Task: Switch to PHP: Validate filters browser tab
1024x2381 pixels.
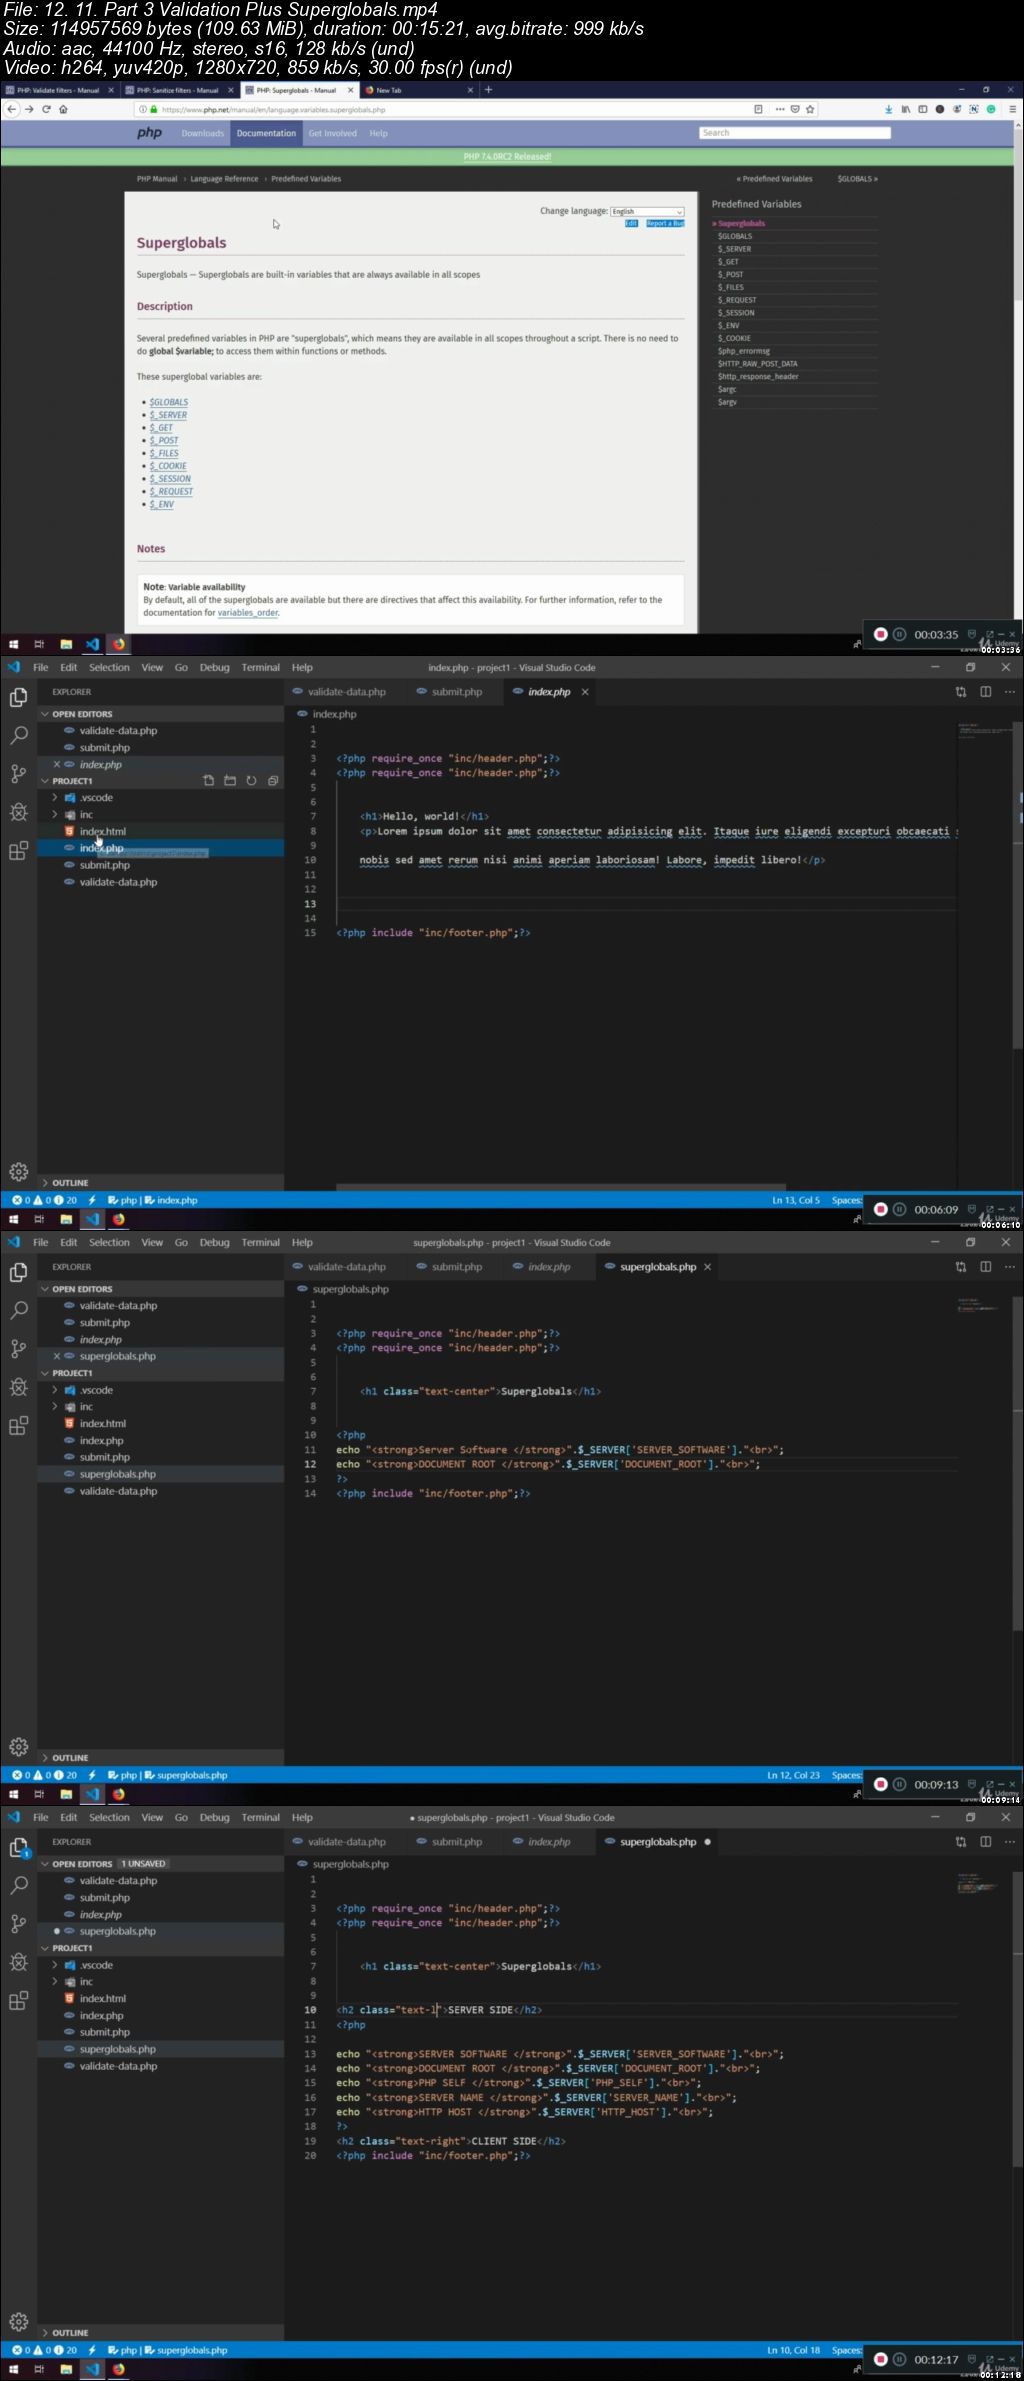Action: 58,90
